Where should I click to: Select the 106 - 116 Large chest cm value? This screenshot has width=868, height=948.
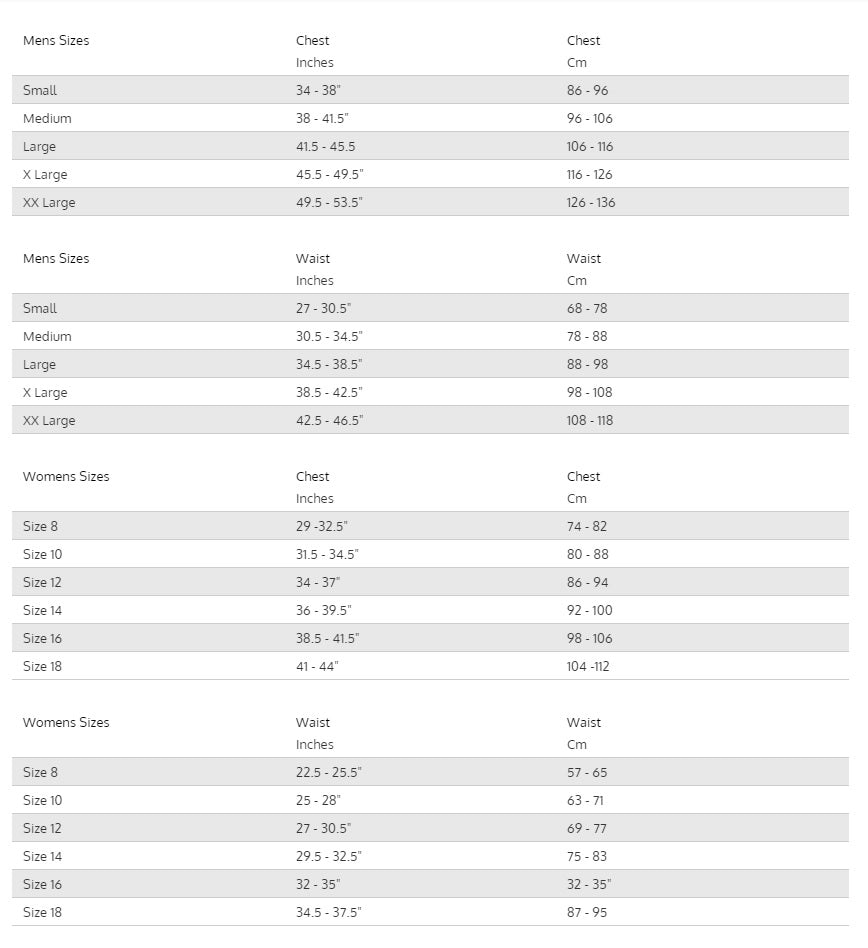click(x=590, y=146)
